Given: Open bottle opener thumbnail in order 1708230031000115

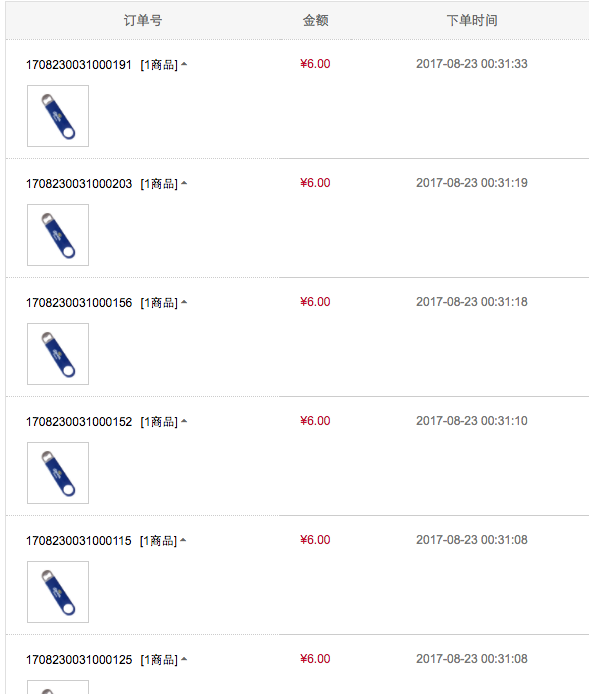Looking at the screenshot, I should 58,592.
